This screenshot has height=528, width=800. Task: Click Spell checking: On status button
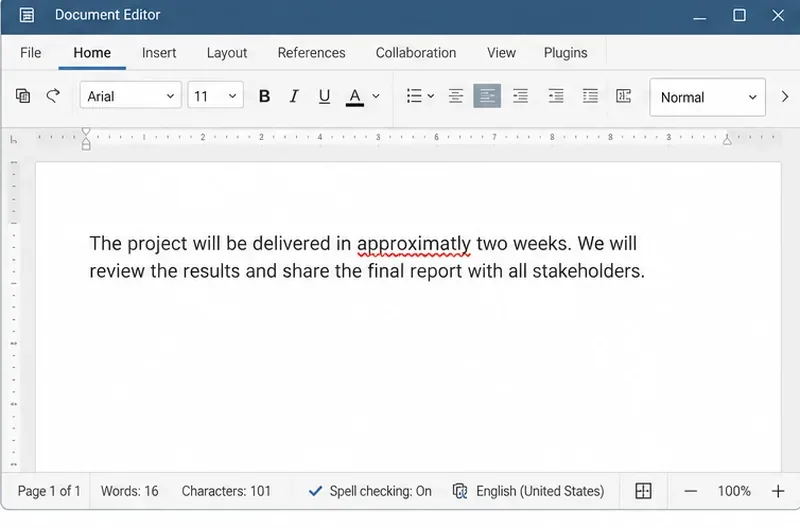point(370,491)
